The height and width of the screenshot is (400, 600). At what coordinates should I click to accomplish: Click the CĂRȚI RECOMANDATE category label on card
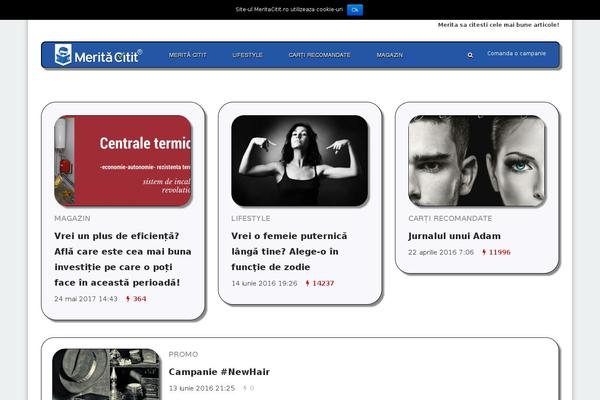coord(450,219)
